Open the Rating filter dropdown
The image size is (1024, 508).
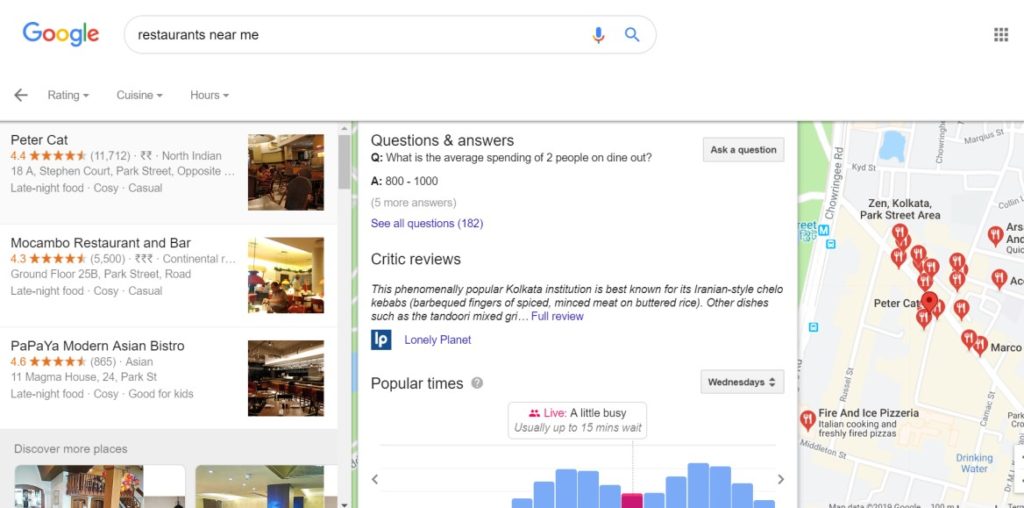coord(68,95)
